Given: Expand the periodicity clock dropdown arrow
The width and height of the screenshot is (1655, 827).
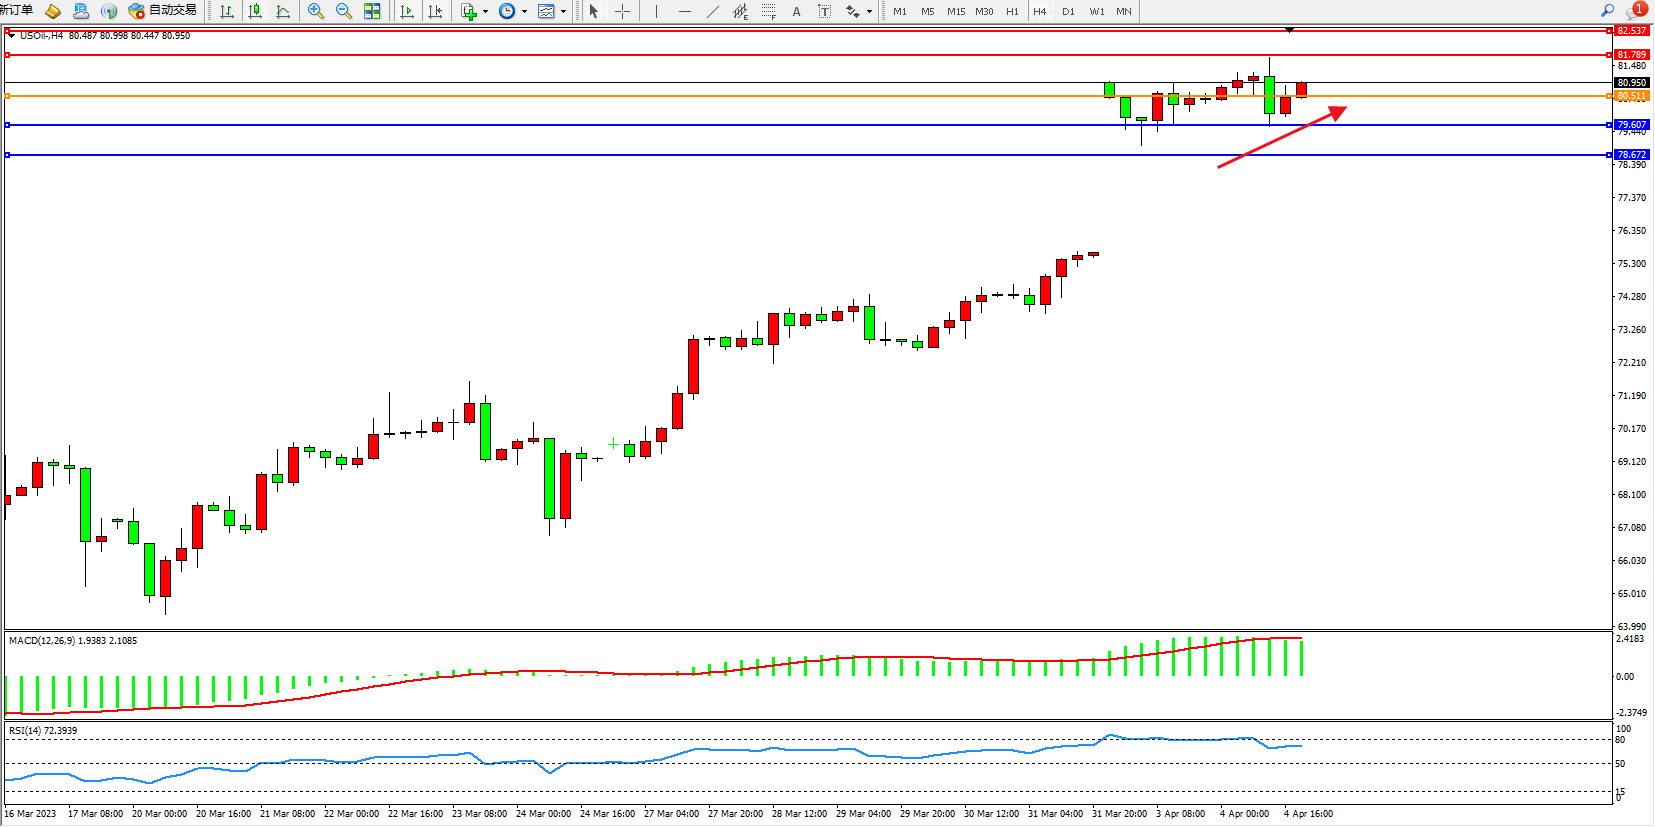Looking at the screenshot, I should click(524, 12).
